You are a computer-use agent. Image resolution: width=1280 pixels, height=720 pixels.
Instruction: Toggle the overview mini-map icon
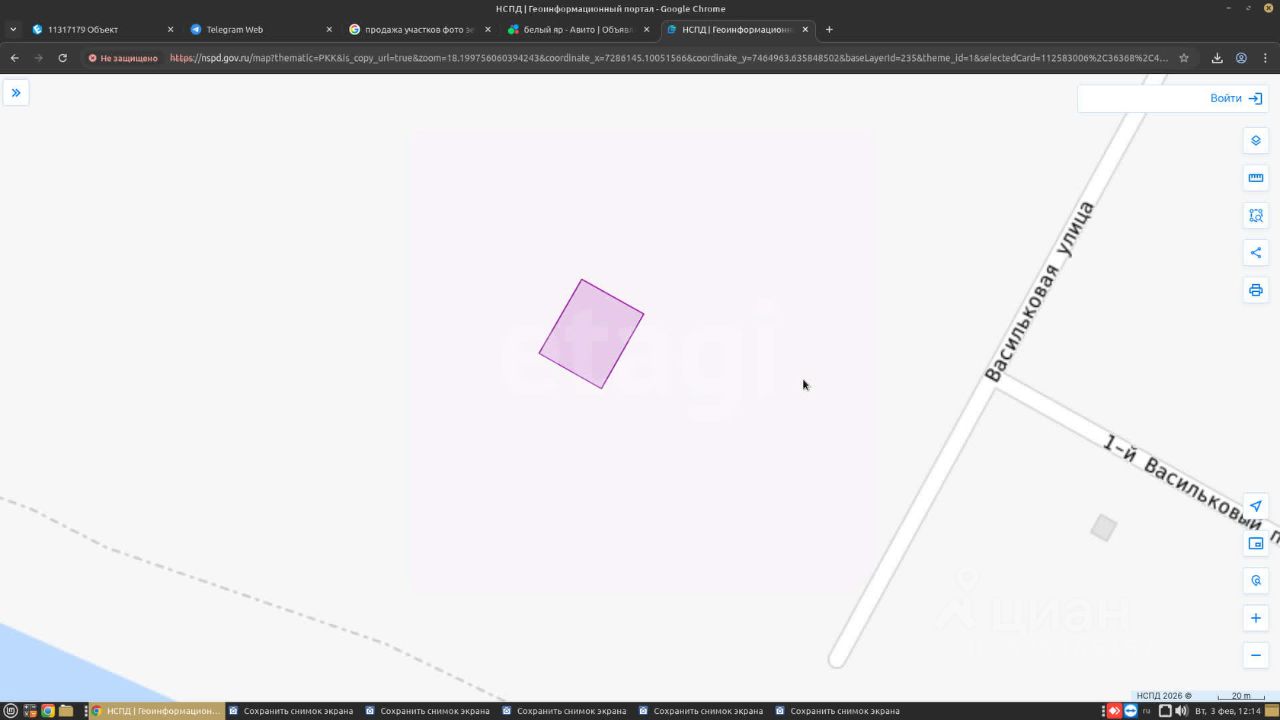coord(1256,544)
